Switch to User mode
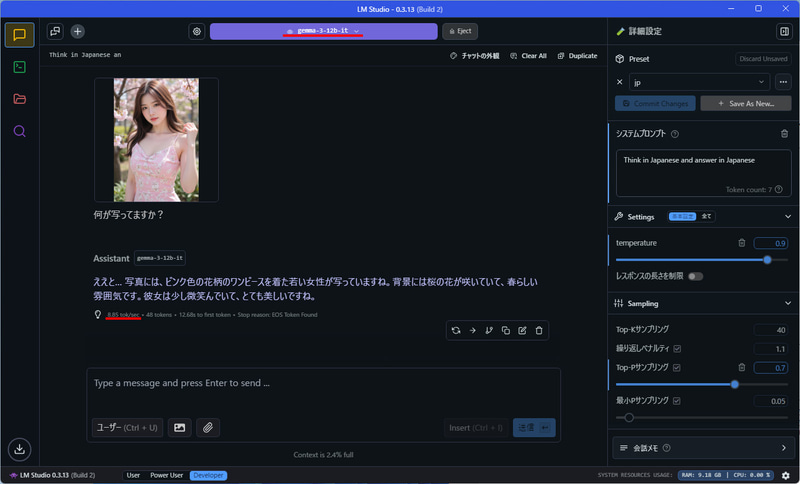The height and width of the screenshot is (484, 800). click(133, 475)
